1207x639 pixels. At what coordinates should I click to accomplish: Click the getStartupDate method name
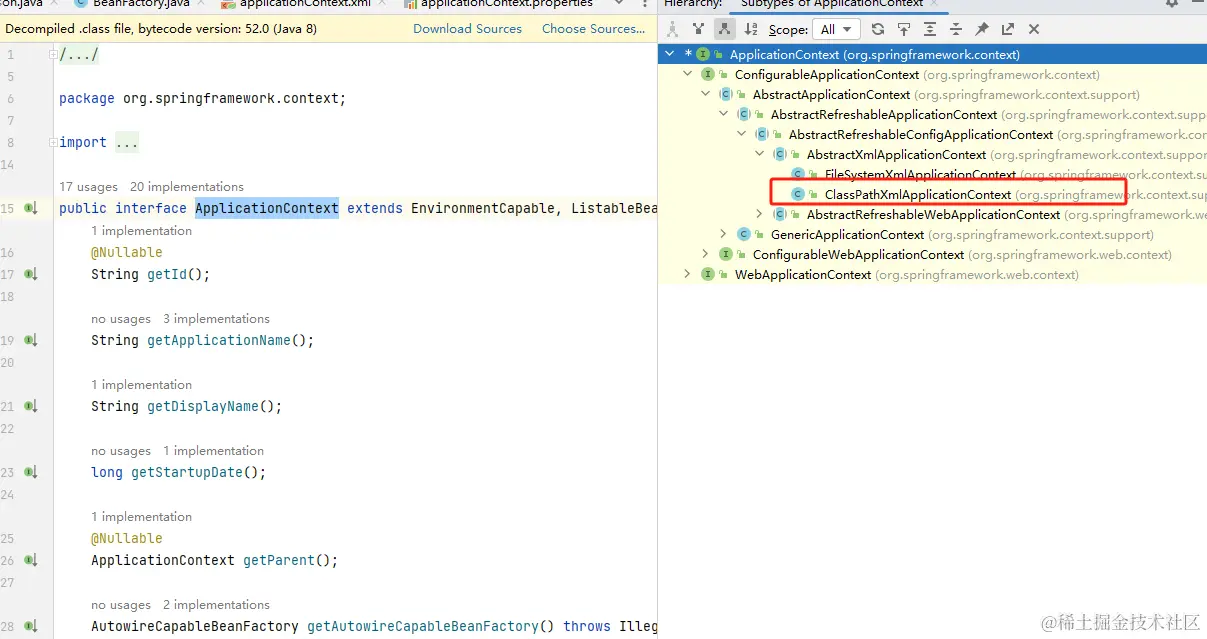187,472
